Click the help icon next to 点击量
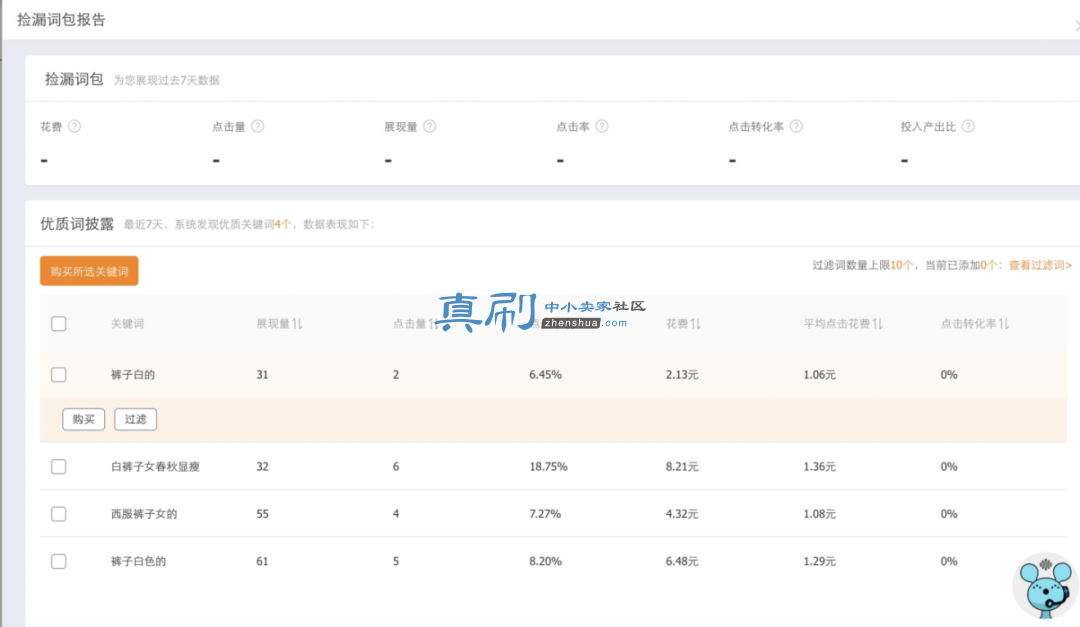The height and width of the screenshot is (627, 1080). [x=258, y=126]
